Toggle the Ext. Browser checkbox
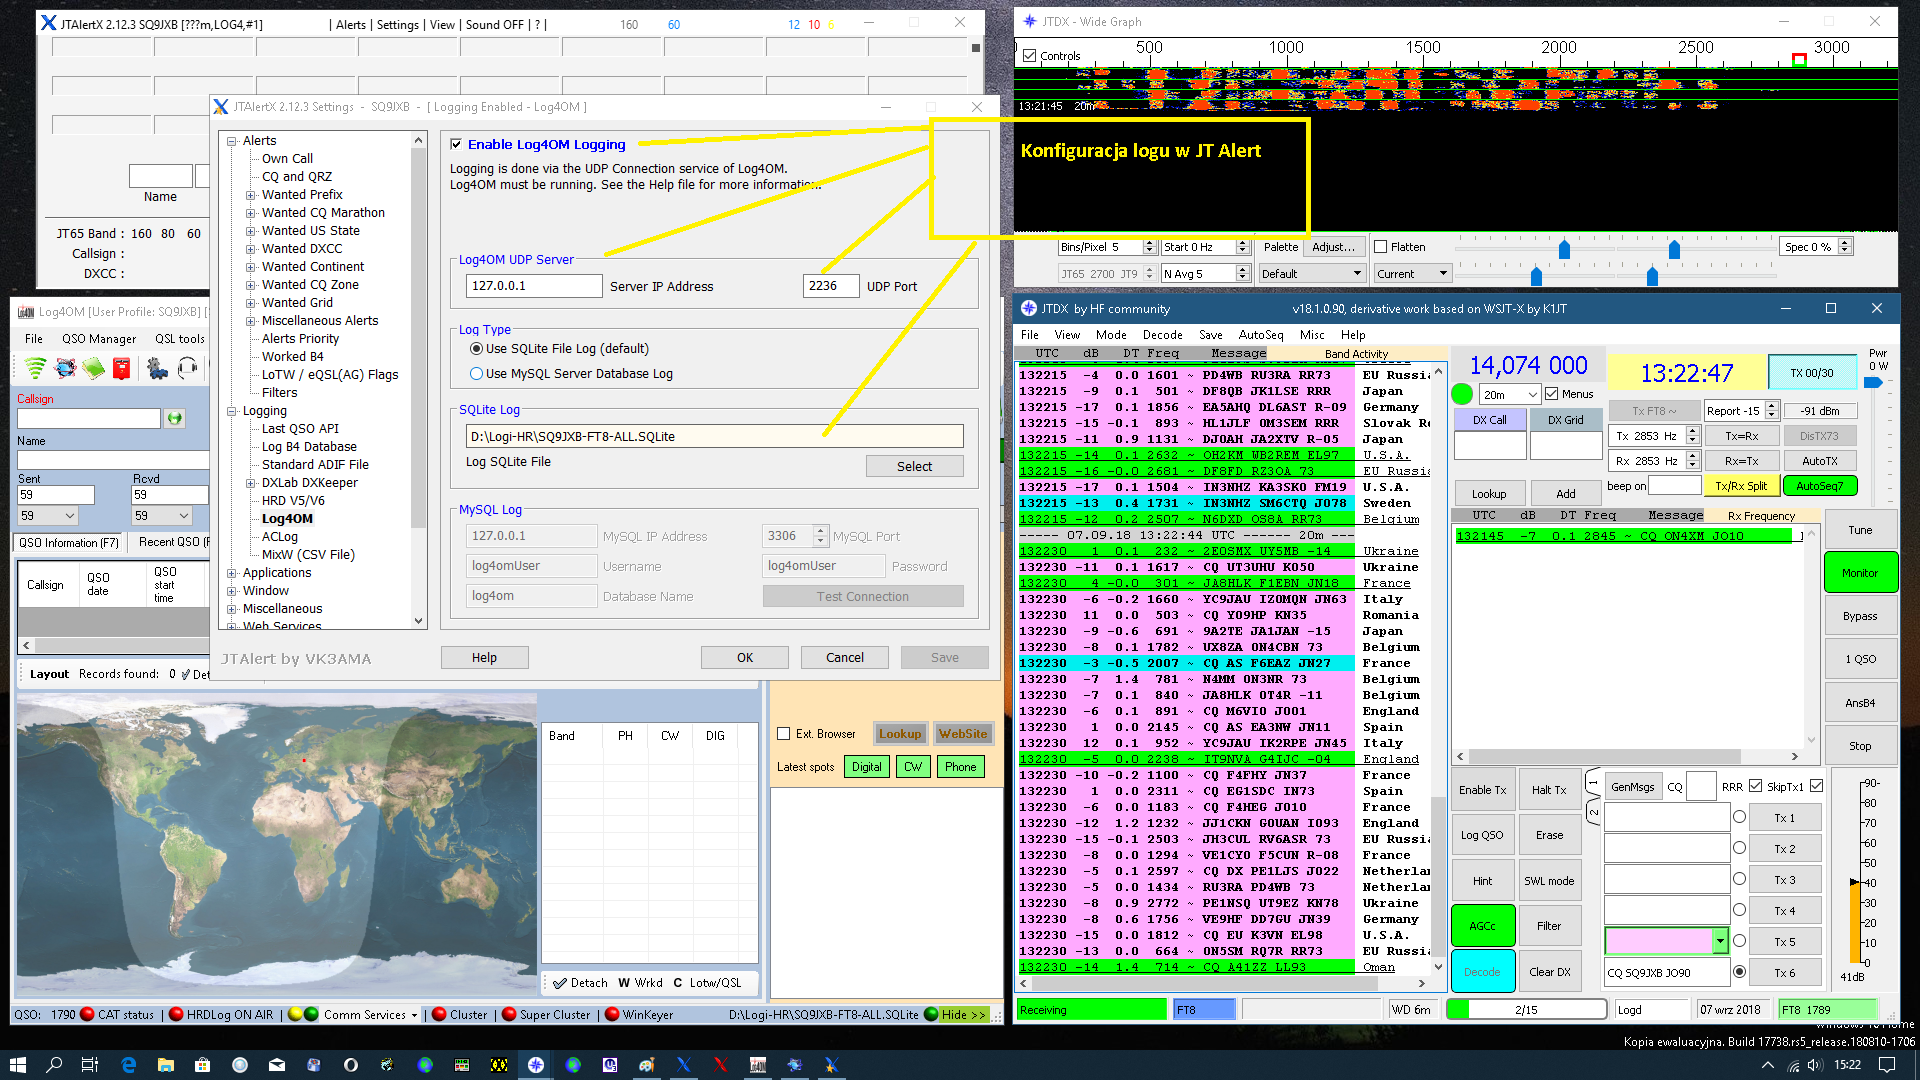This screenshot has height=1080, width=1920. pyautogui.click(x=784, y=734)
